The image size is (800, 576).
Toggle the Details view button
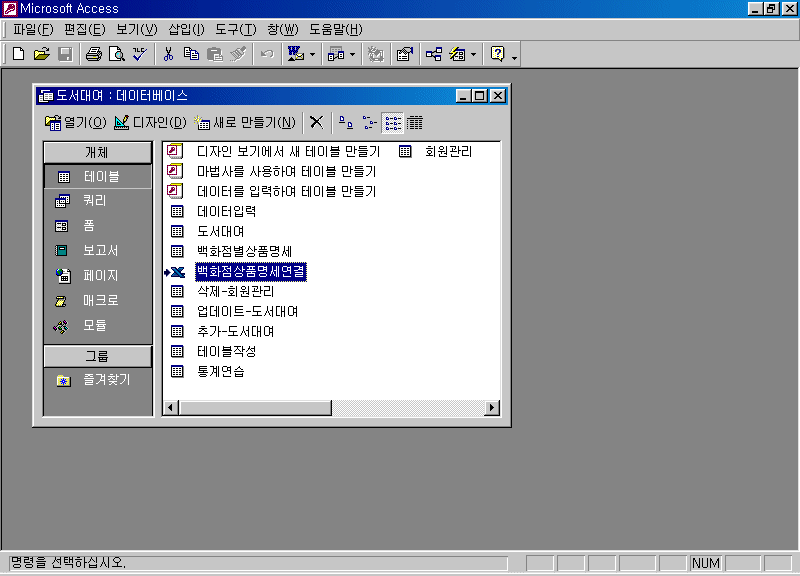coord(415,122)
